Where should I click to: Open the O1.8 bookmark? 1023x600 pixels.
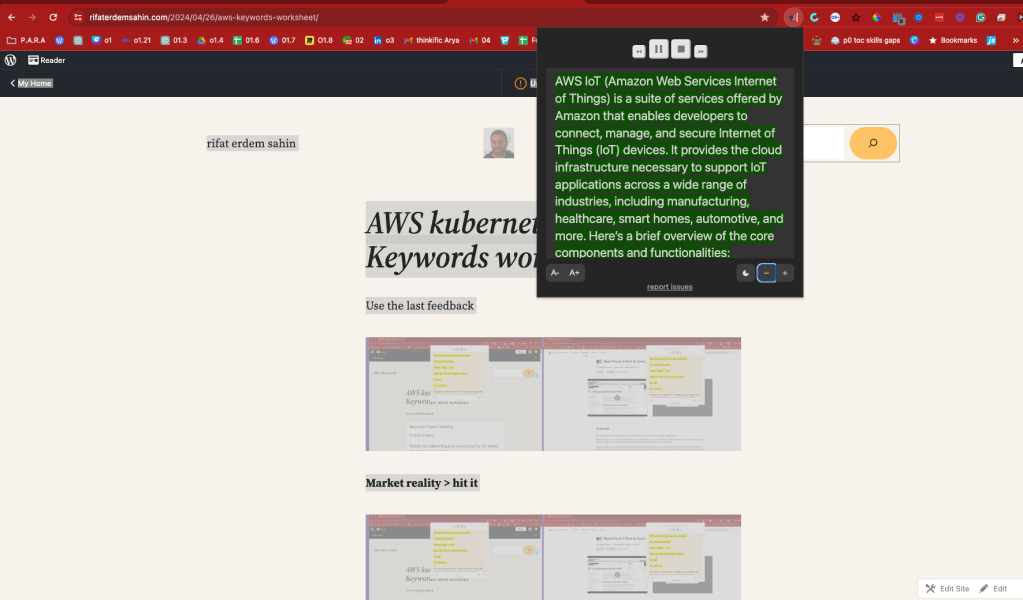318,40
